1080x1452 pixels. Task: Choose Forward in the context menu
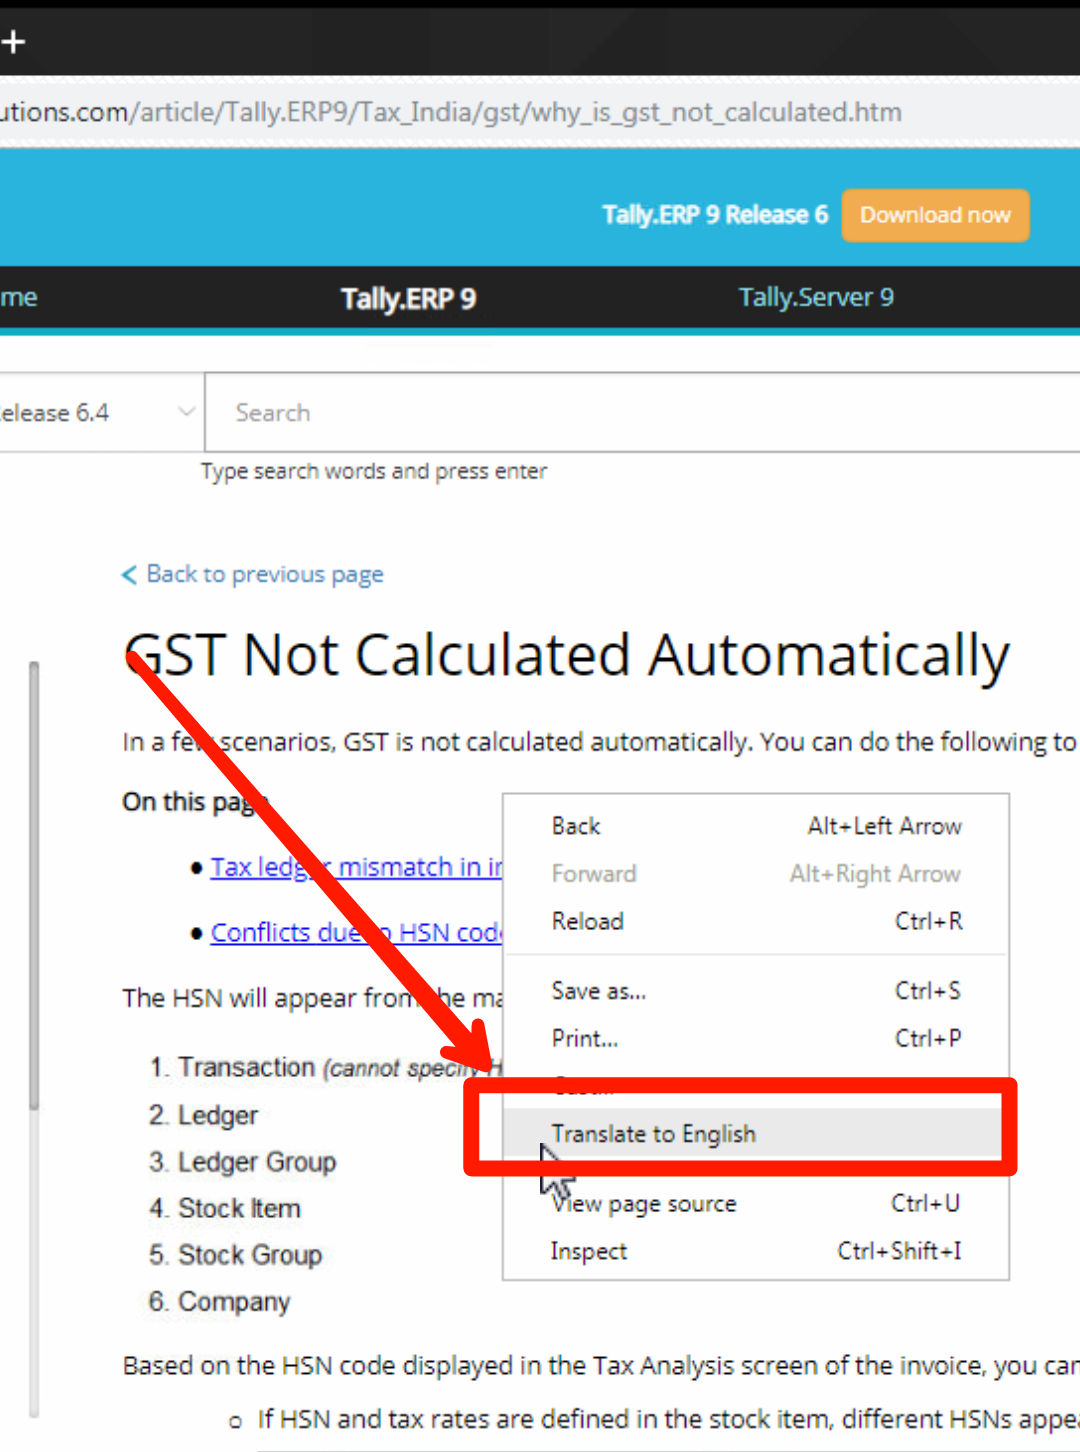[x=756, y=873]
